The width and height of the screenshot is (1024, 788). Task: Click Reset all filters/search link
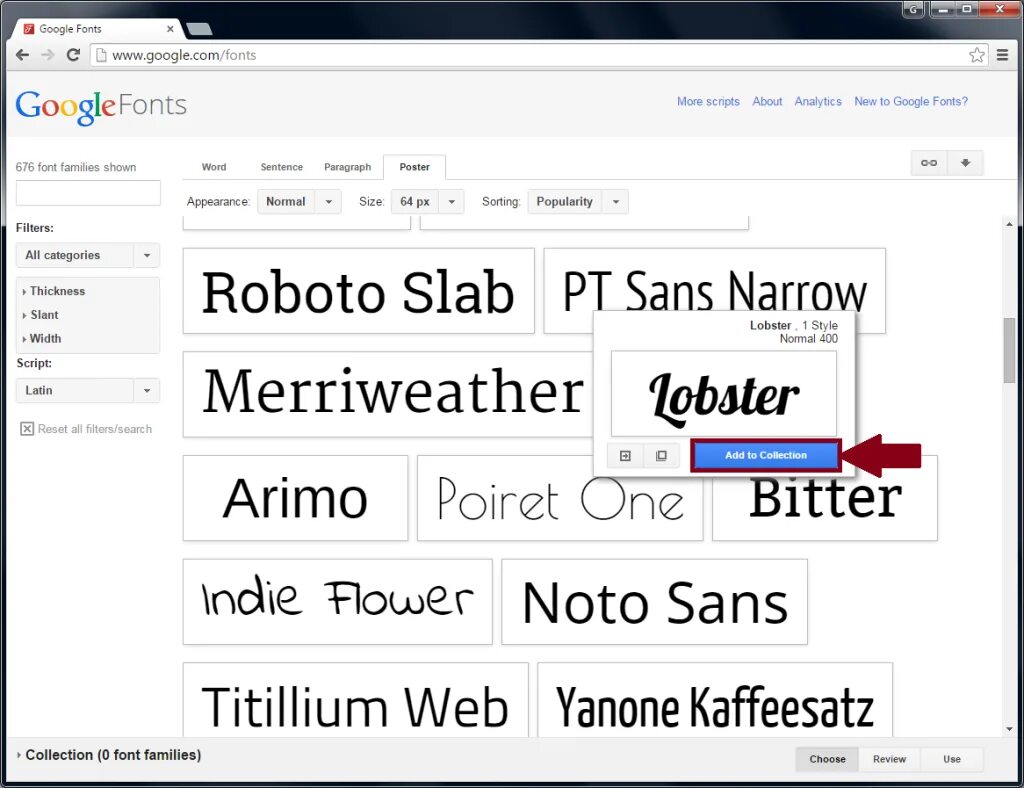(95, 429)
